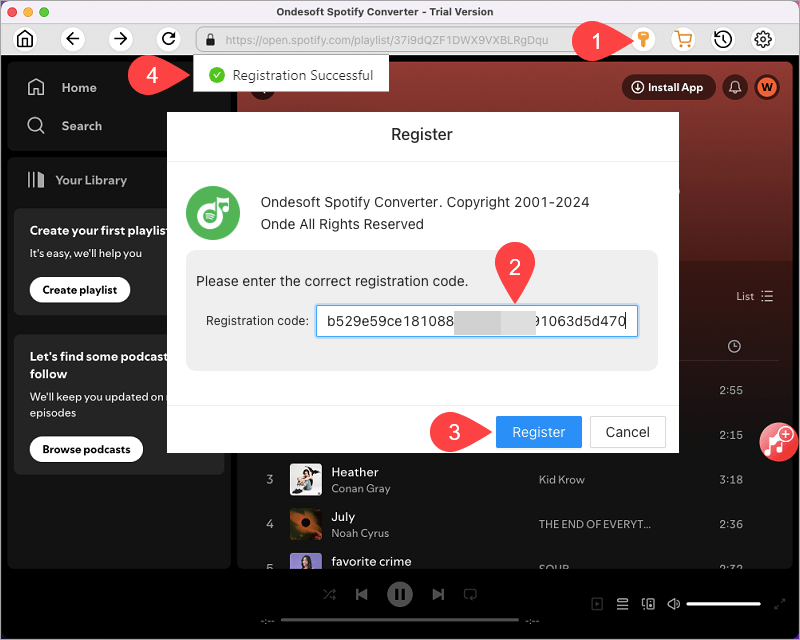
Task: Click the Registration Successful notification
Action: [291, 75]
